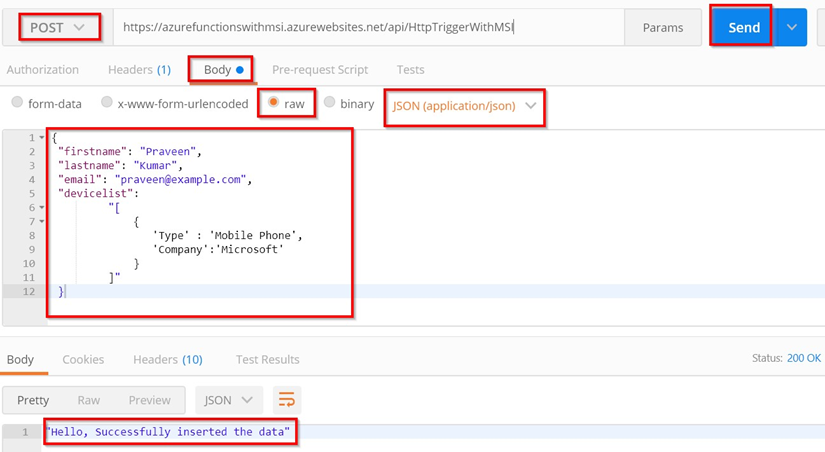
Task: Open the response JSON format dropdown
Action: [228, 400]
